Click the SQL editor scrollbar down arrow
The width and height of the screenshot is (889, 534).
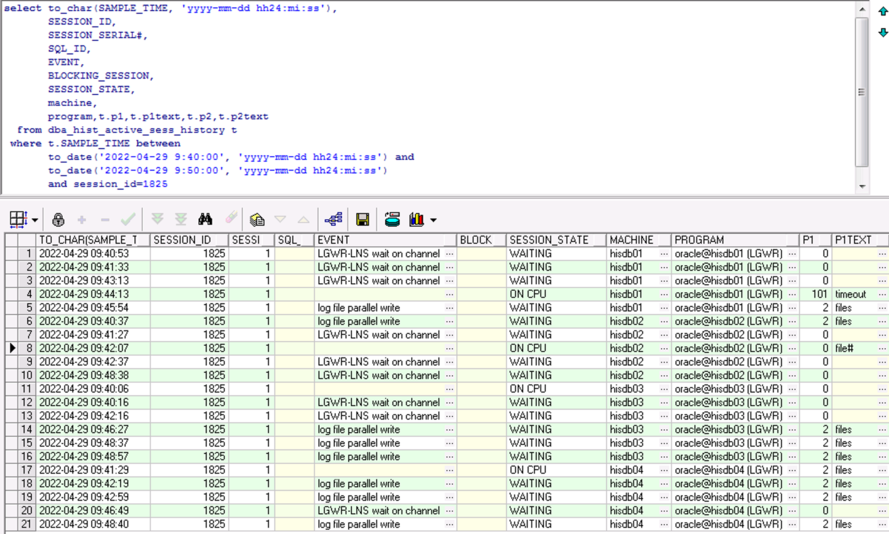pyautogui.click(x=862, y=186)
